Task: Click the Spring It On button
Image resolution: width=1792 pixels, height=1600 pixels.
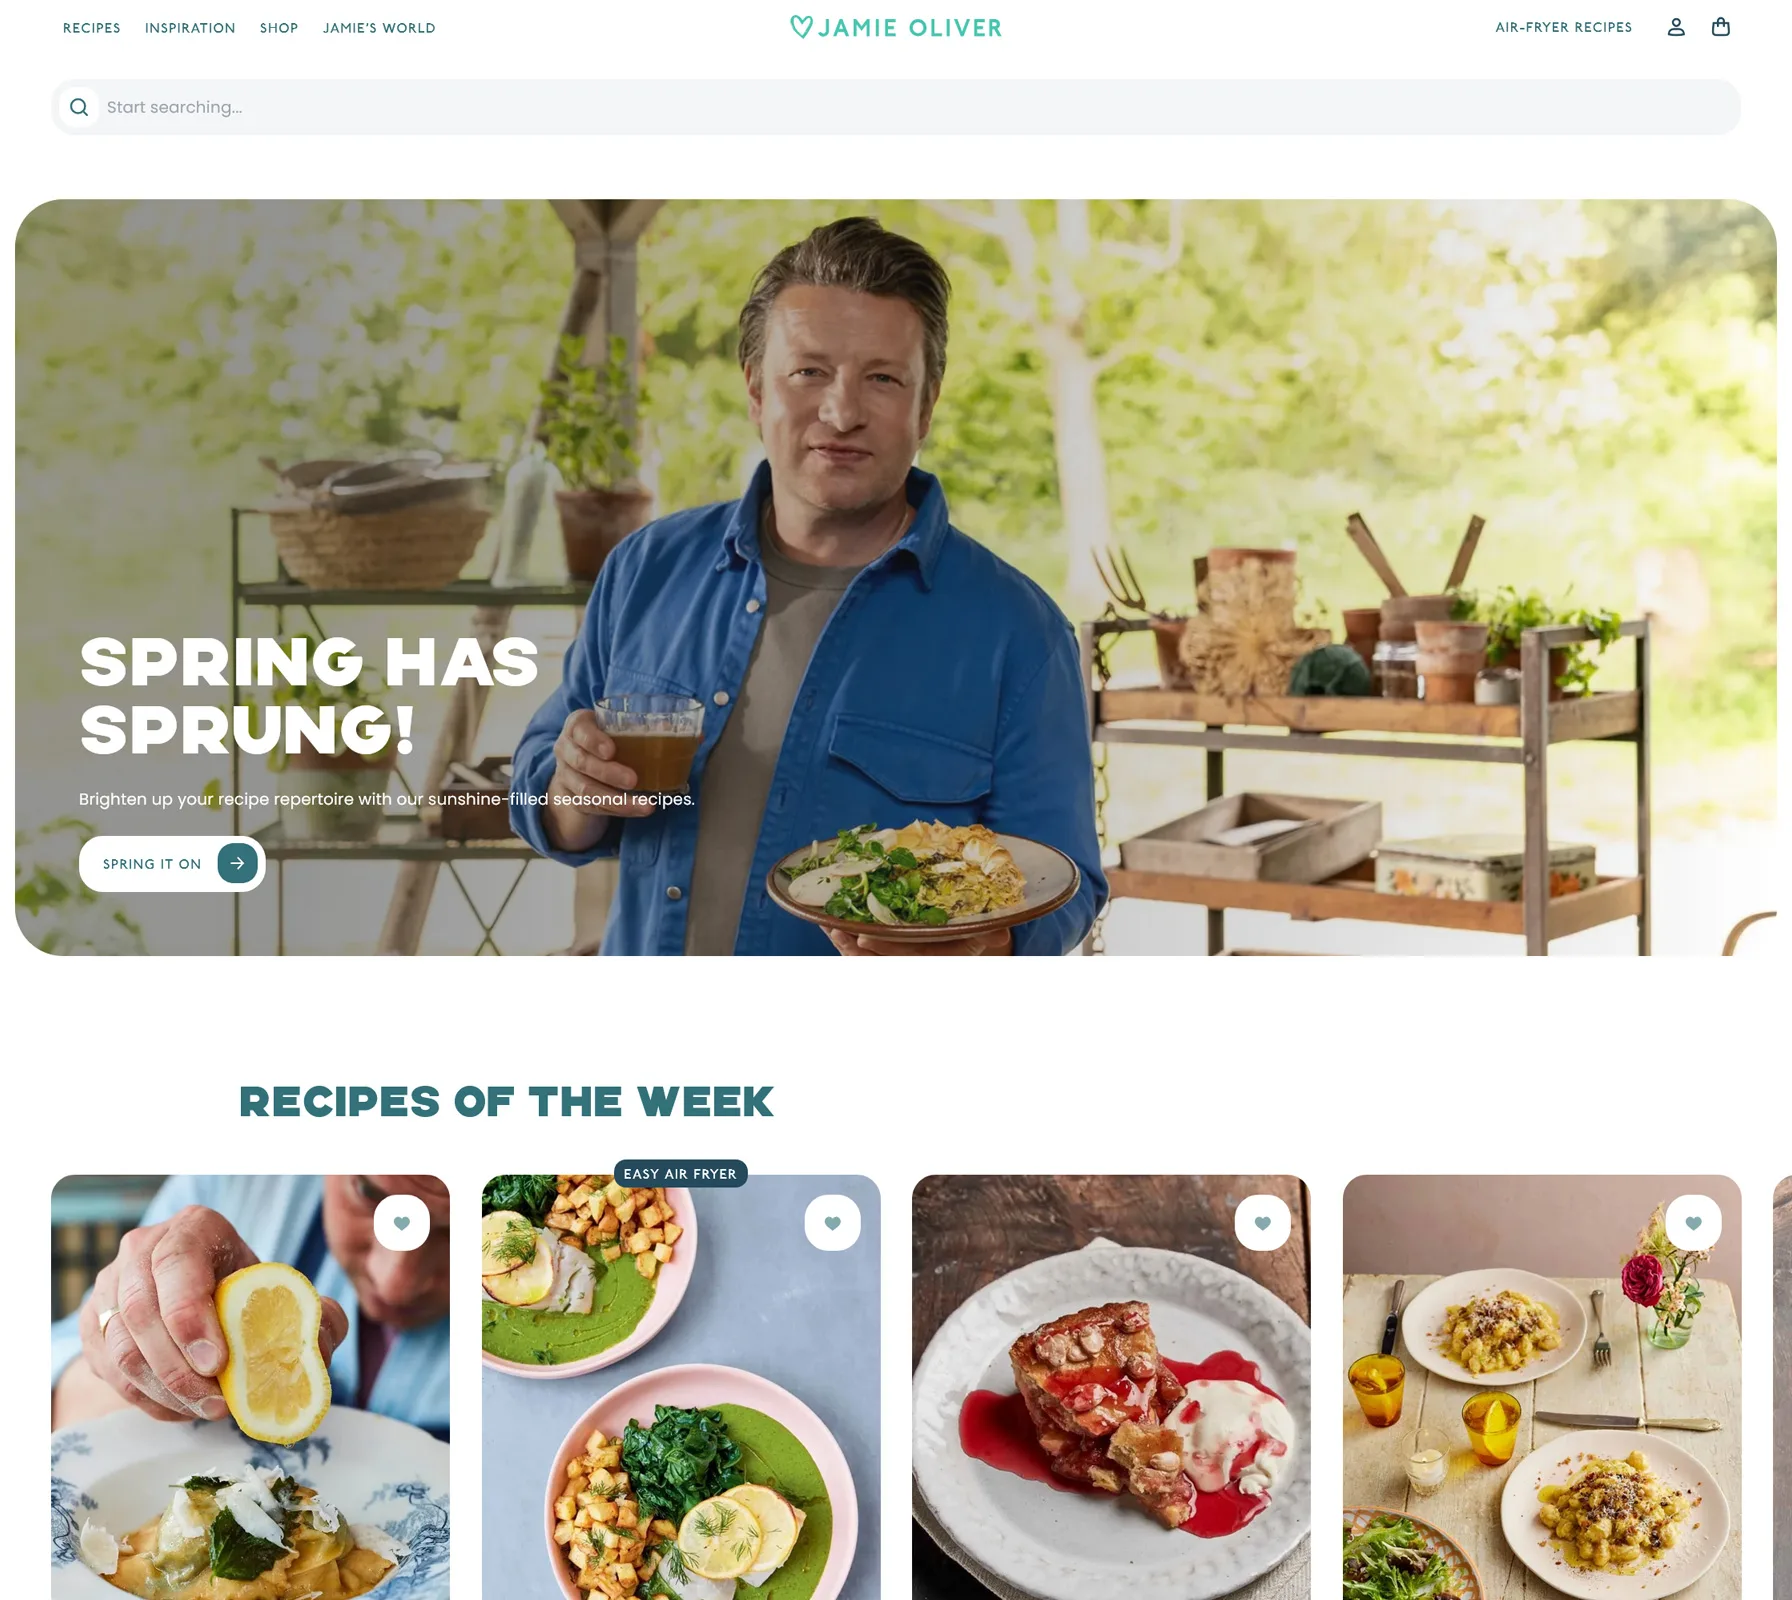Action: [x=172, y=864]
